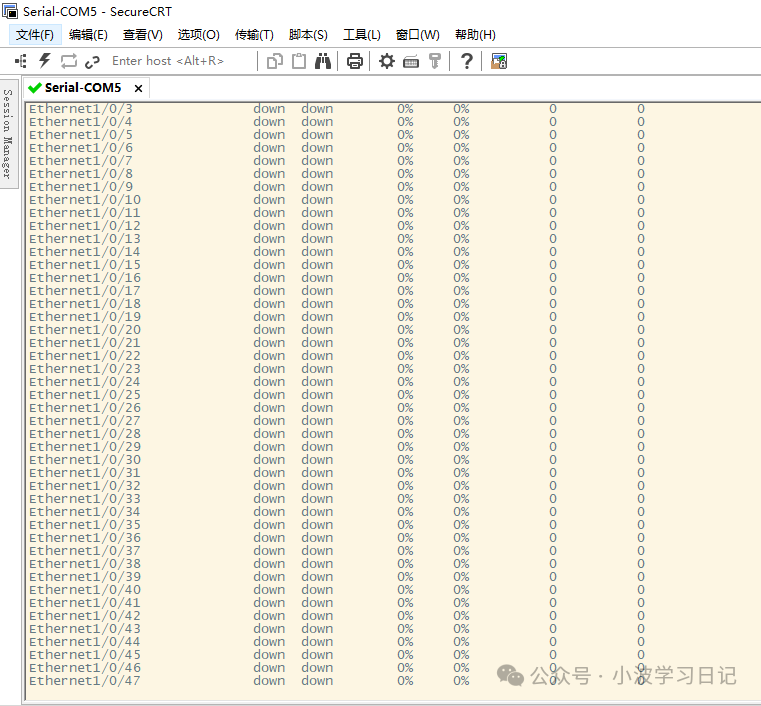This screenshot has height=706, width=761.
Task: Expand the Session Manager side panel
Action: pos(8,132)
